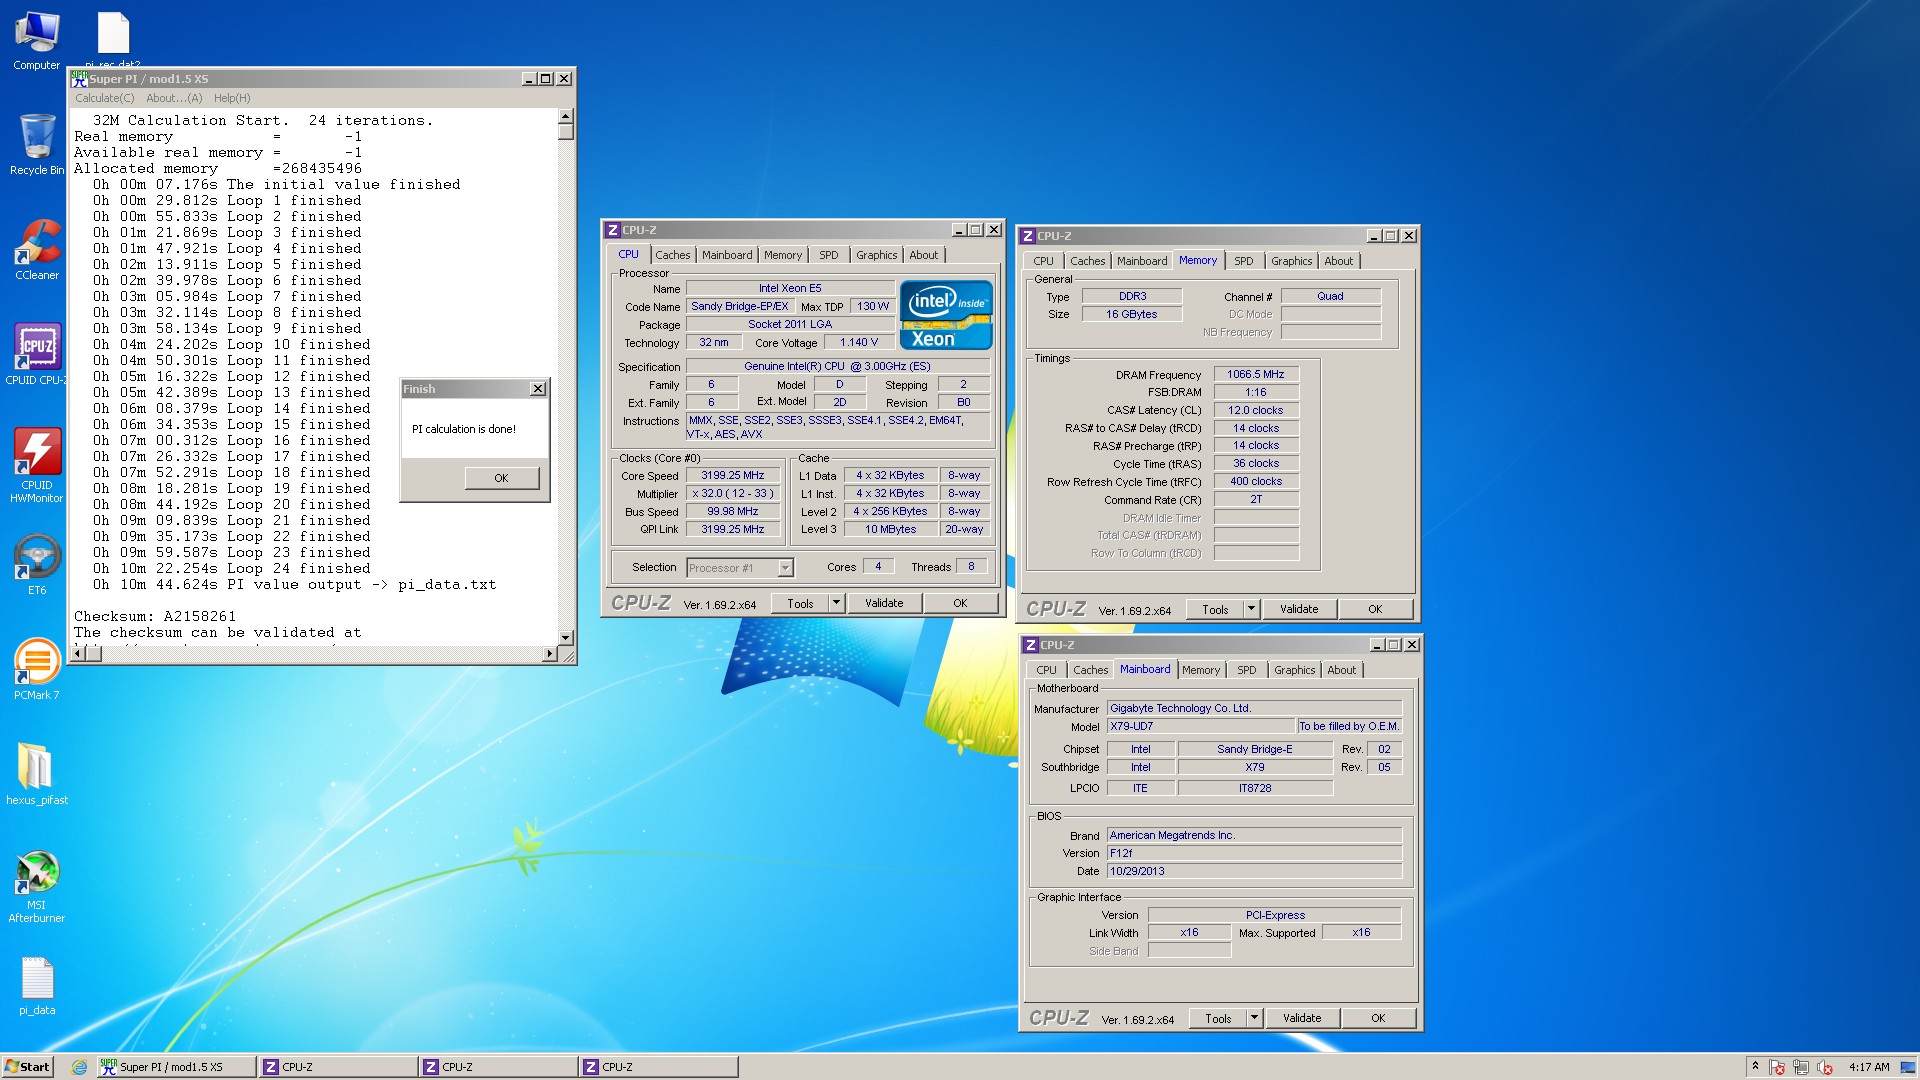The height and width of the screenshot is (1080, 1920).
Task: Switch to Caches tab in Mainboard CPU-Z window
Action: tap(1091, 670)
